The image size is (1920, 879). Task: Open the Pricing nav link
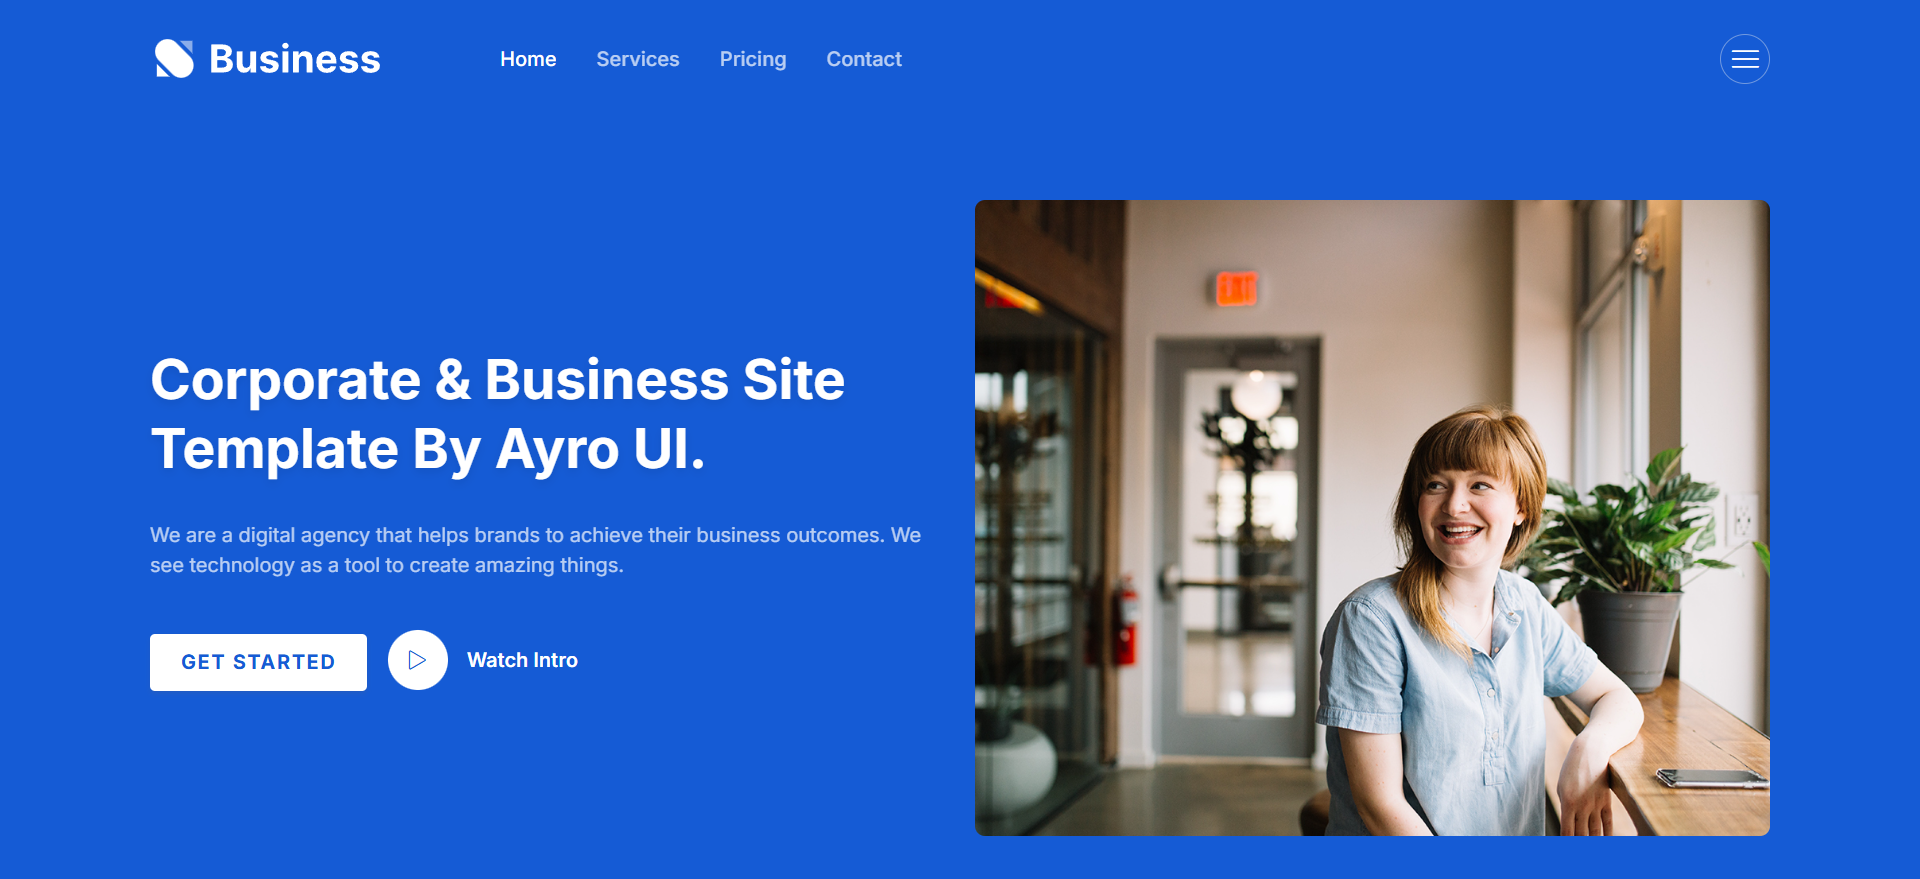tap(753, 59)
